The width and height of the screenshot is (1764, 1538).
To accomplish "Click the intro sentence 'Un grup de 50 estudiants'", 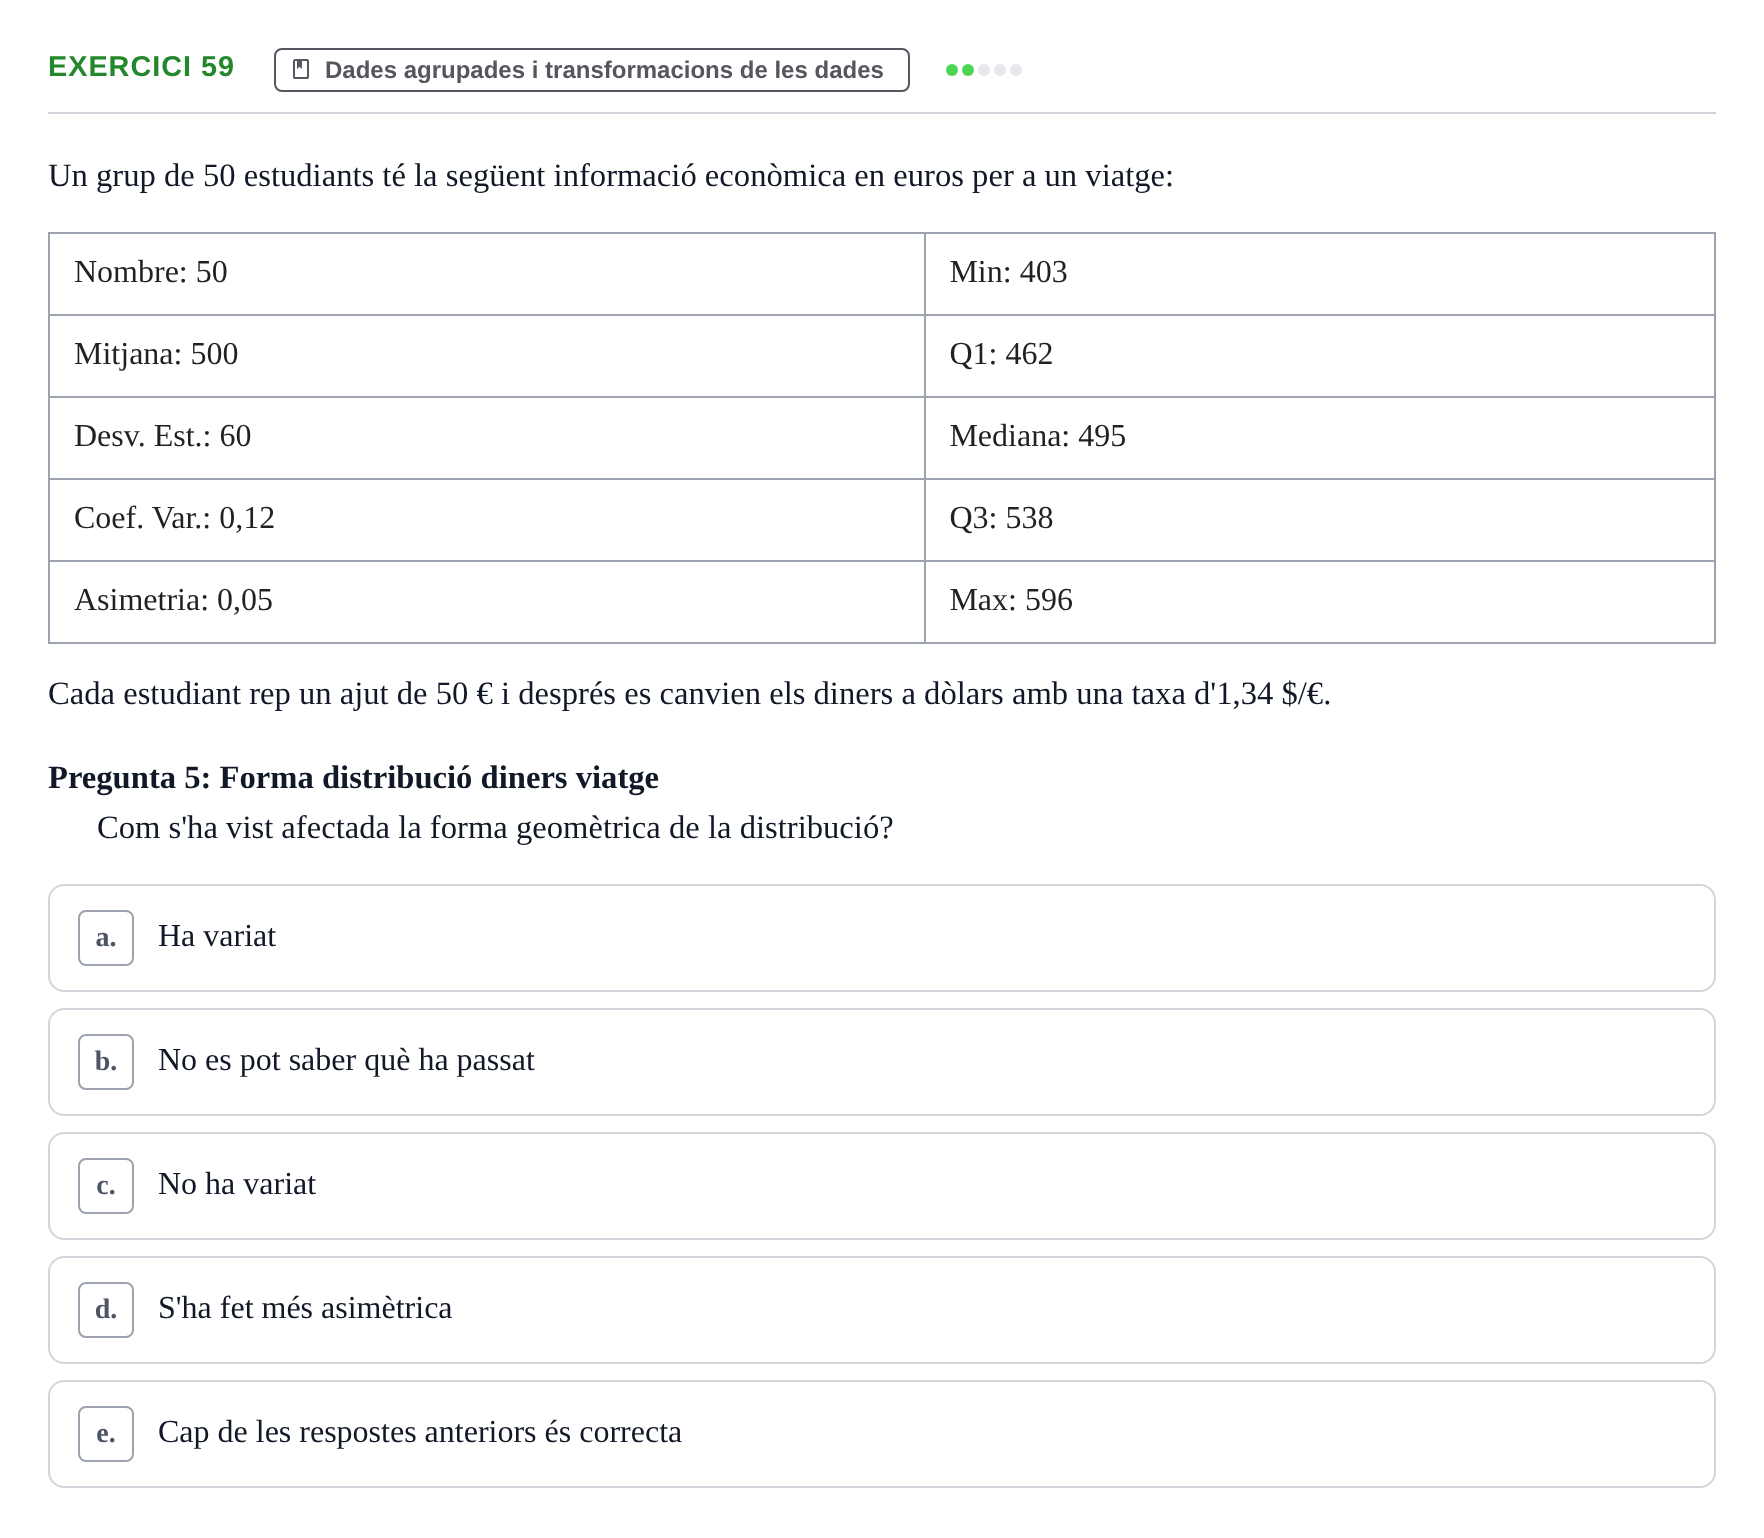I will tap(610, 176).
